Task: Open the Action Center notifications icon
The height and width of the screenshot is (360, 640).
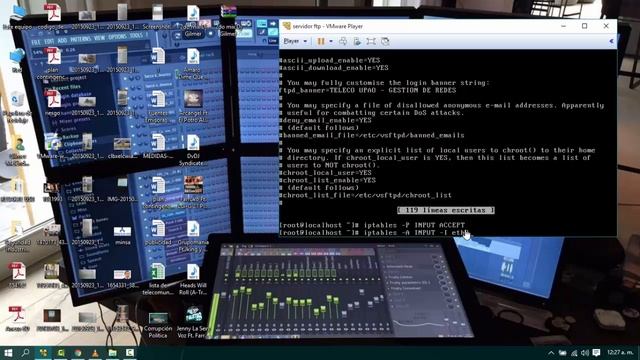Action: (x=596, y=353)
